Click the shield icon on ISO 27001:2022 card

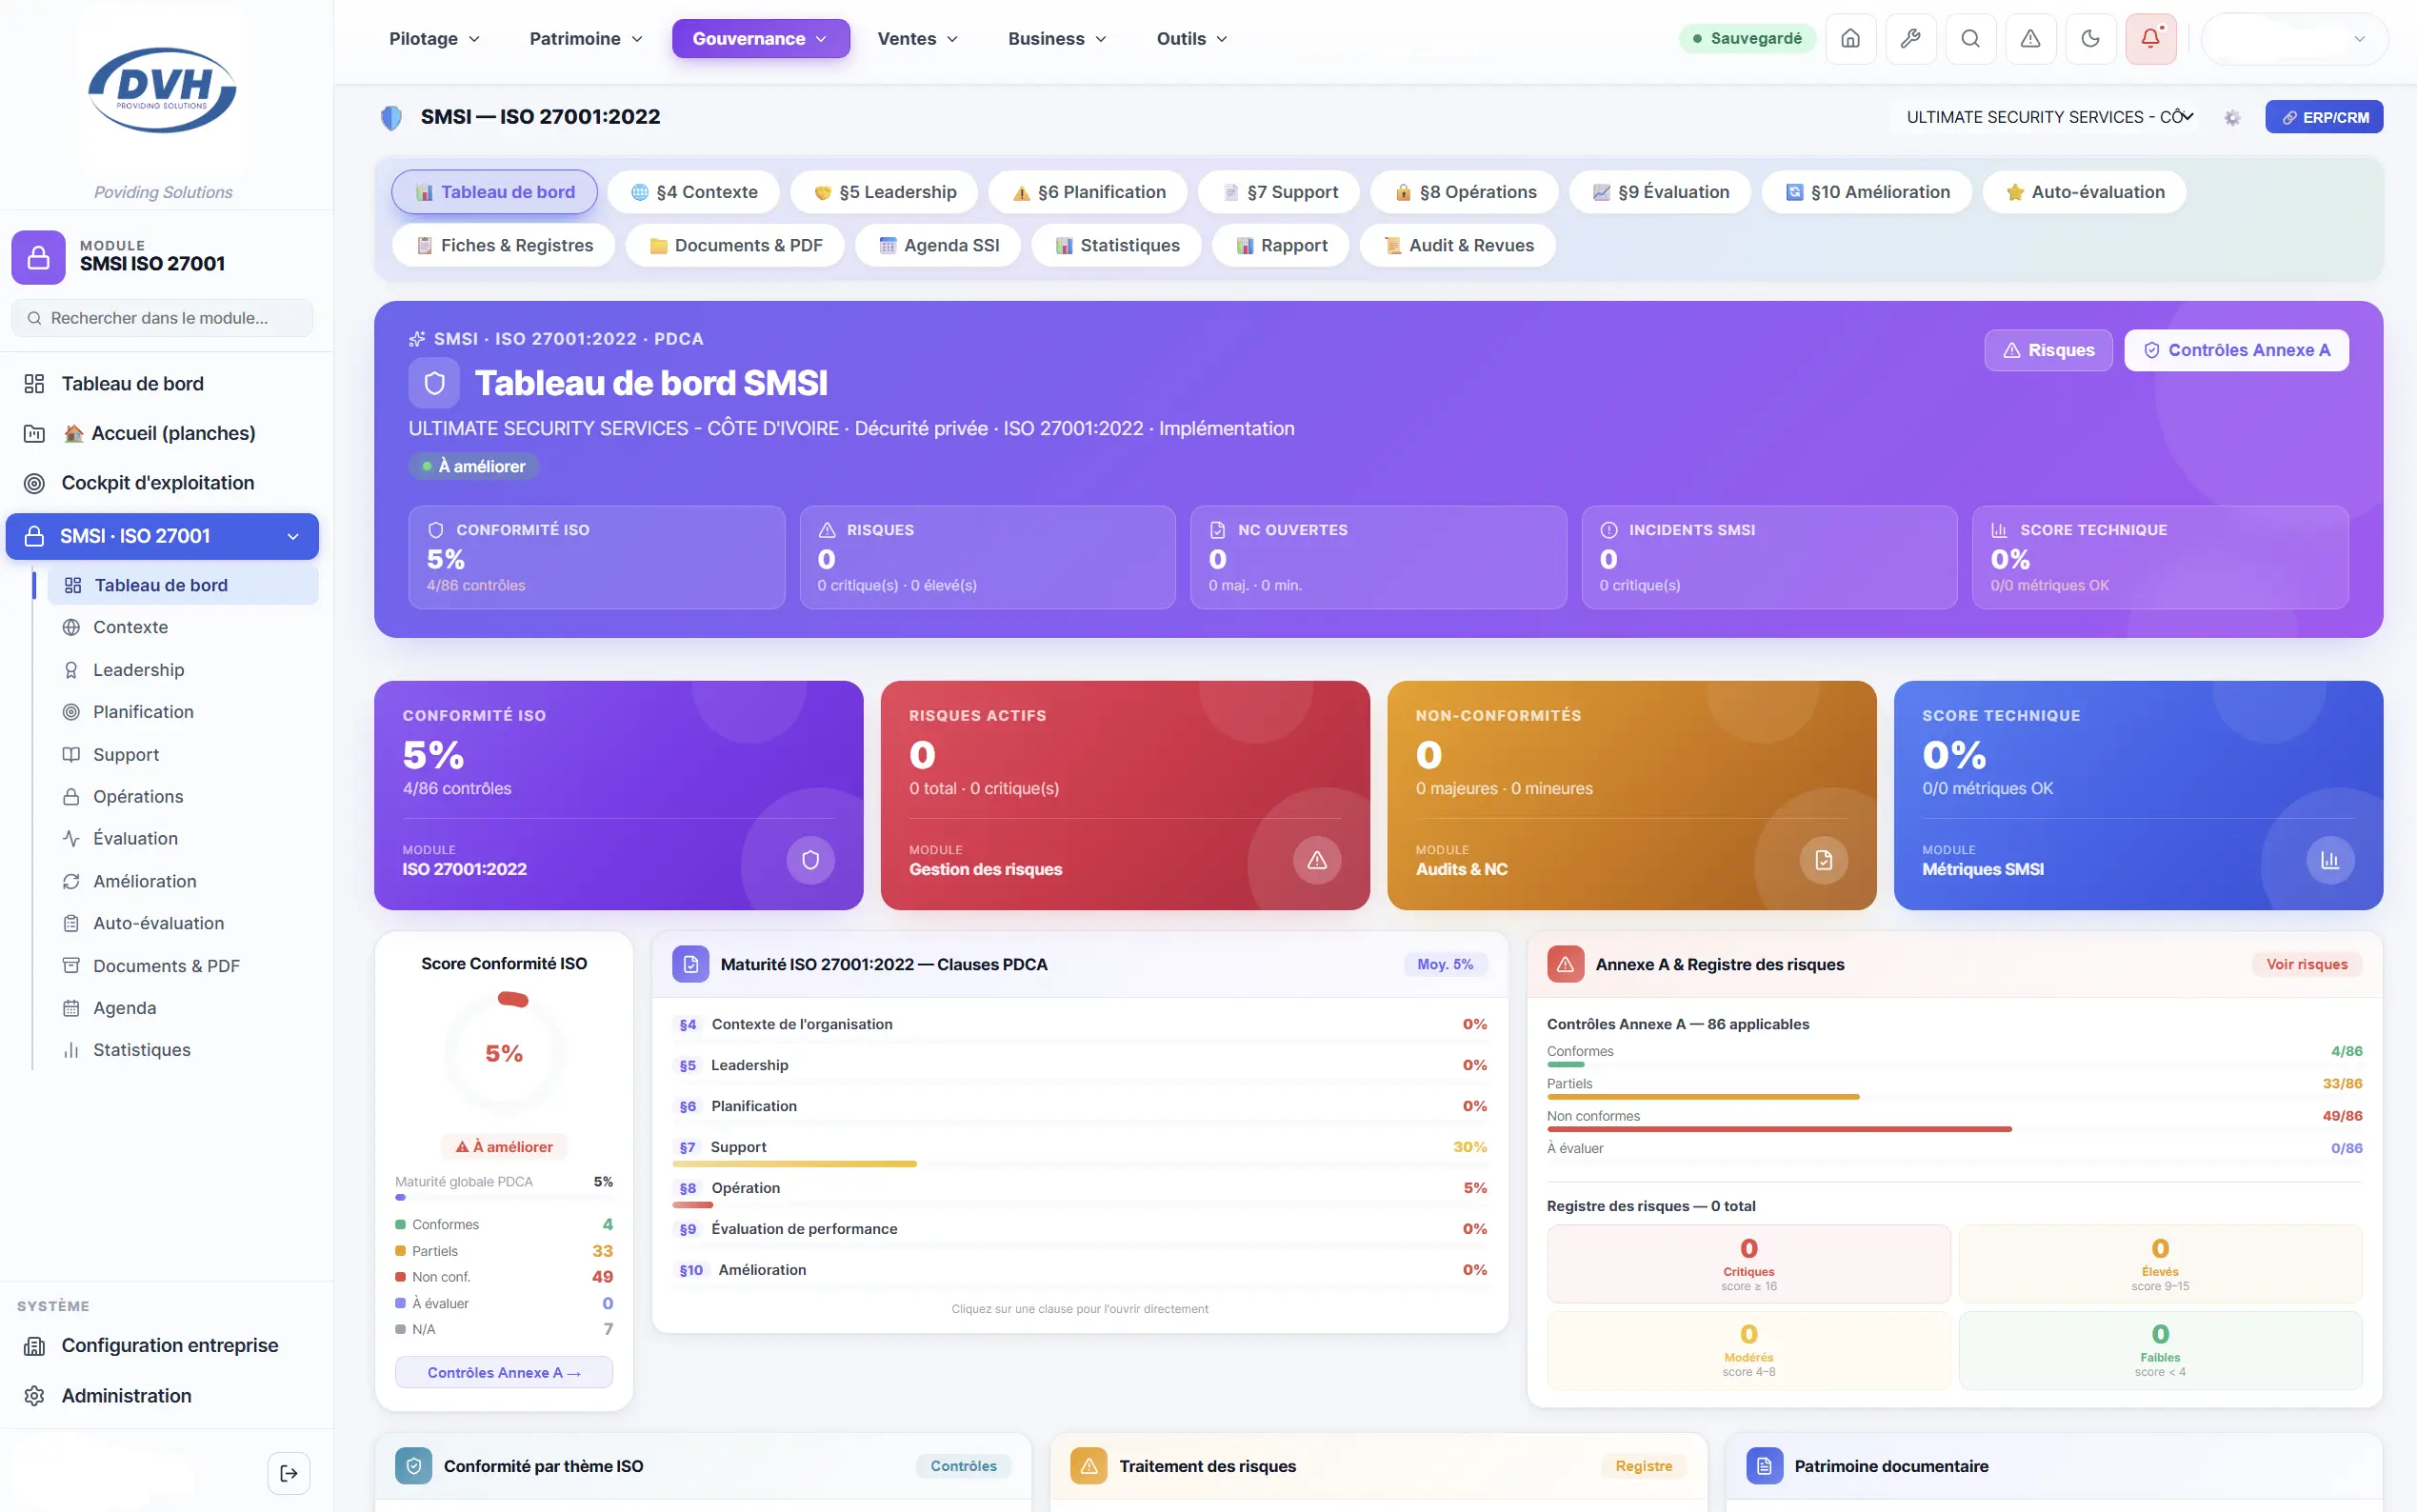(810, 860)
